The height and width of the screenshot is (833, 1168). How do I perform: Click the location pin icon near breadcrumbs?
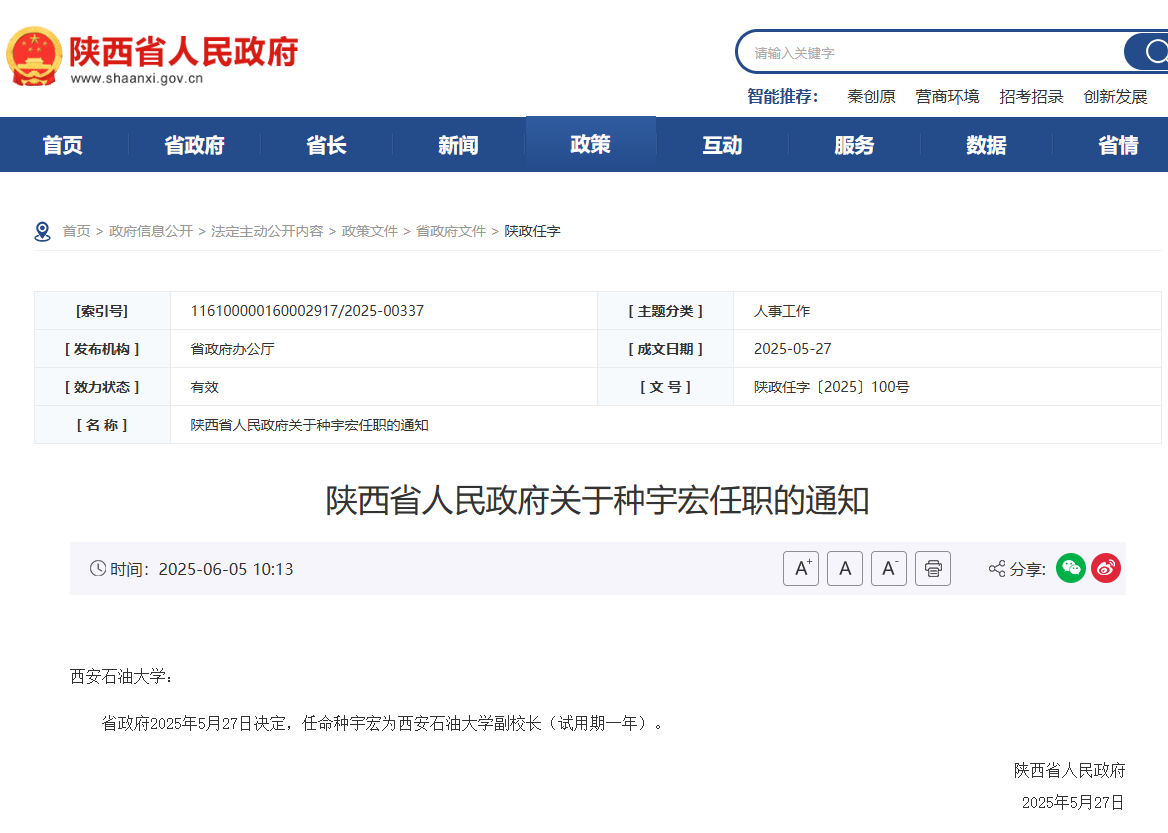[x=41, y=229]
